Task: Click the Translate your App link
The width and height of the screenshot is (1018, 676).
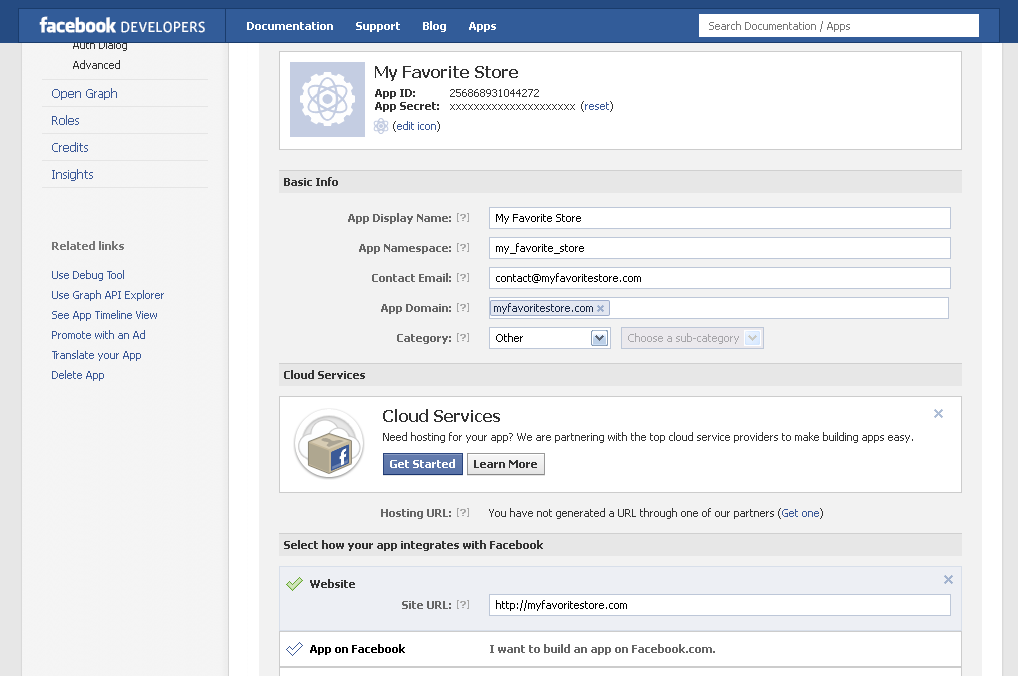Action: (x=97, y=355)
